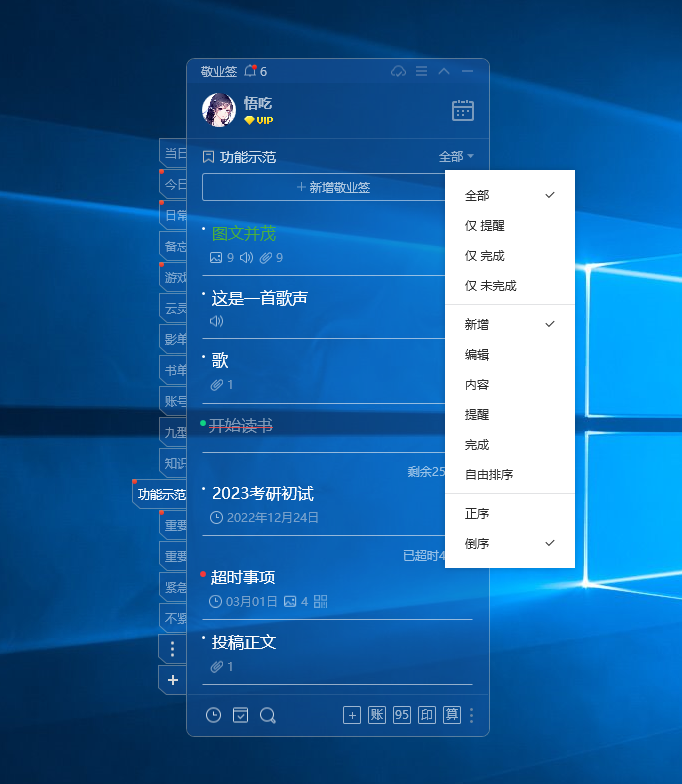Viewport: 682px width, 784px height.
Task: Open the calendar view icon
Action: tap(463, 110)
